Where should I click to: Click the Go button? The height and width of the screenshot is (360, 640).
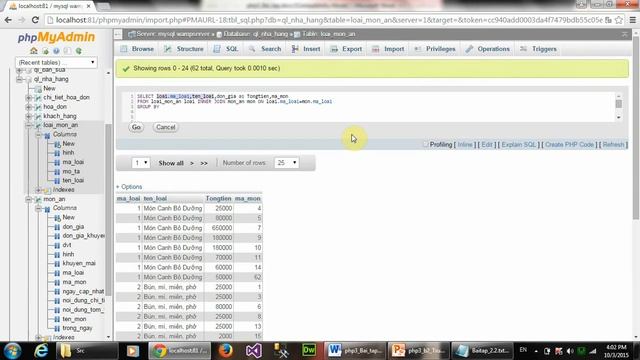tap(136, 127)
